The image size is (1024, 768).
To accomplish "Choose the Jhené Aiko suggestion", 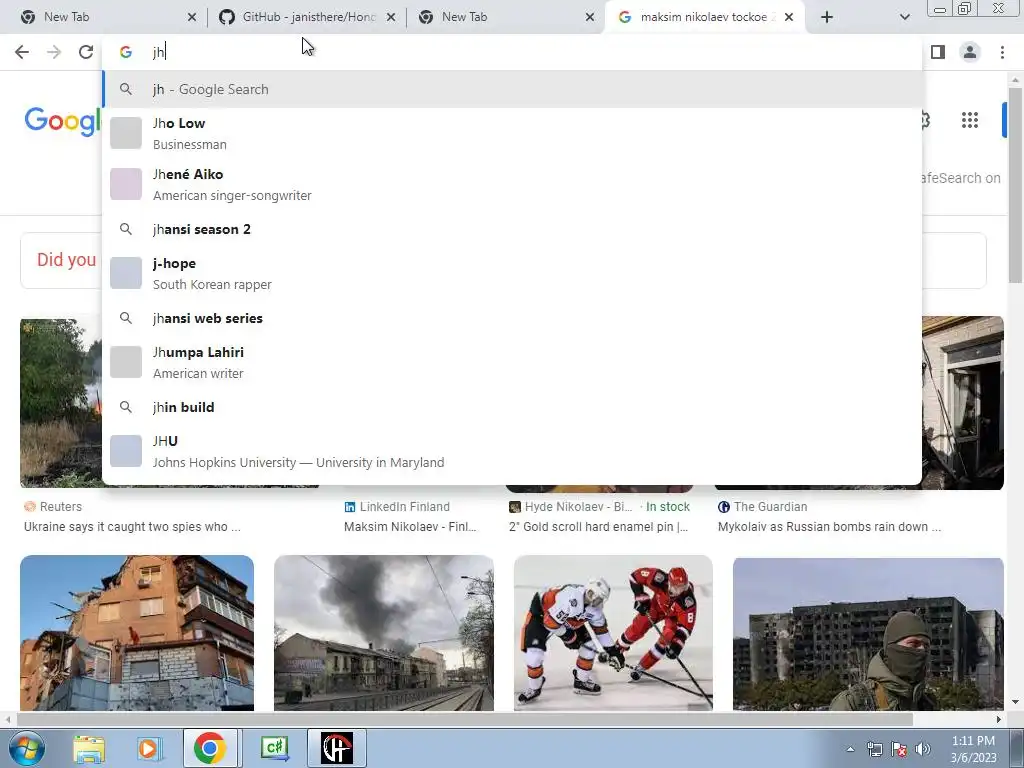I will 512,184.
